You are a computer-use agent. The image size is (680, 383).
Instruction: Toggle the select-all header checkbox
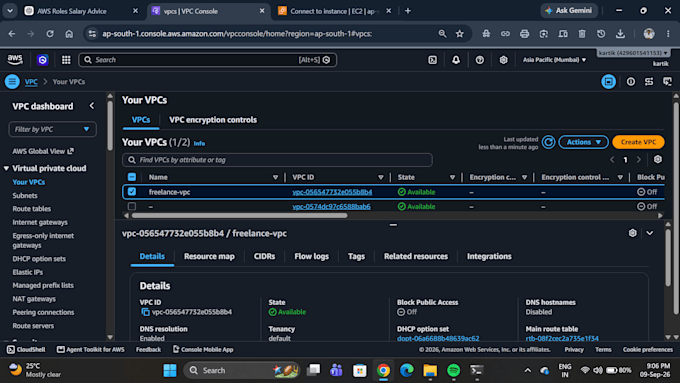pos(132,177)
